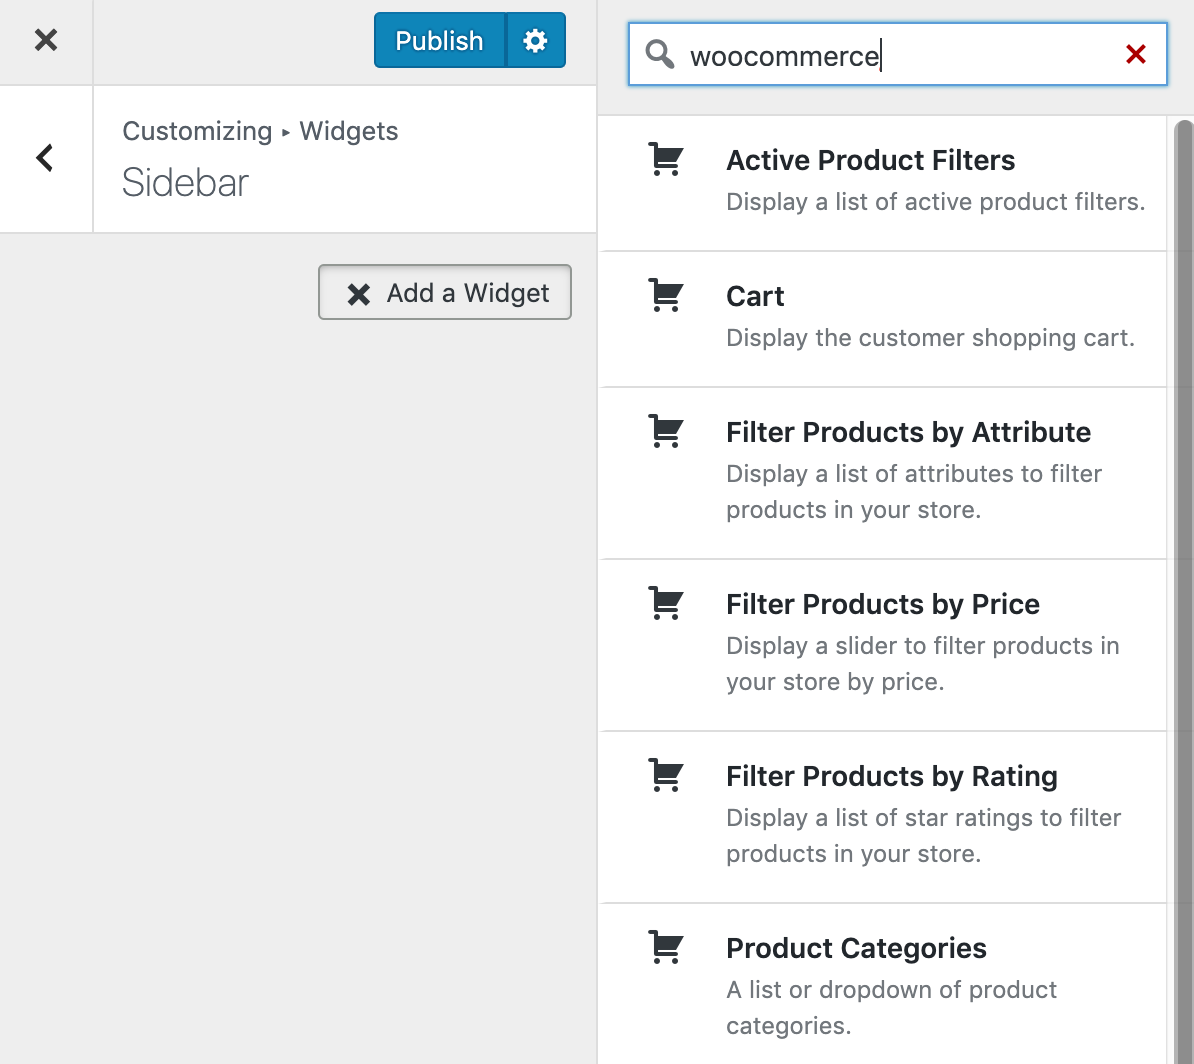
Task: Click the Cart widget cart icon
Action: pyautogui.click(x=666, y=296)
